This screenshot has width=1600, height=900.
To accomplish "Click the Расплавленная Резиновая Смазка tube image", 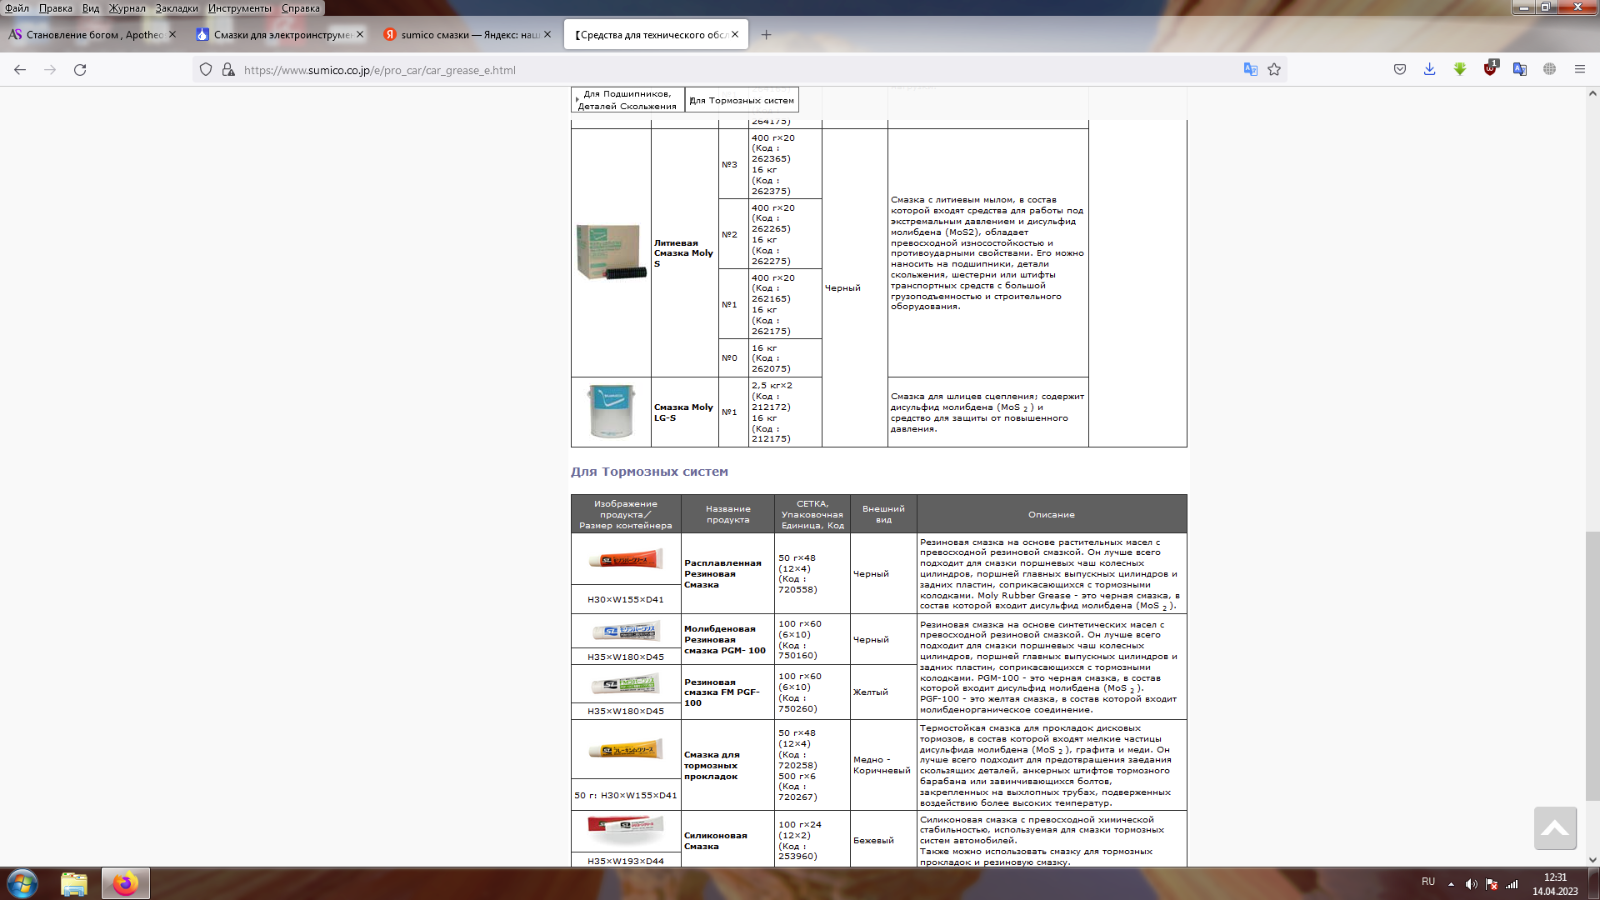I will pyautogui.click(x=625, y=560).
